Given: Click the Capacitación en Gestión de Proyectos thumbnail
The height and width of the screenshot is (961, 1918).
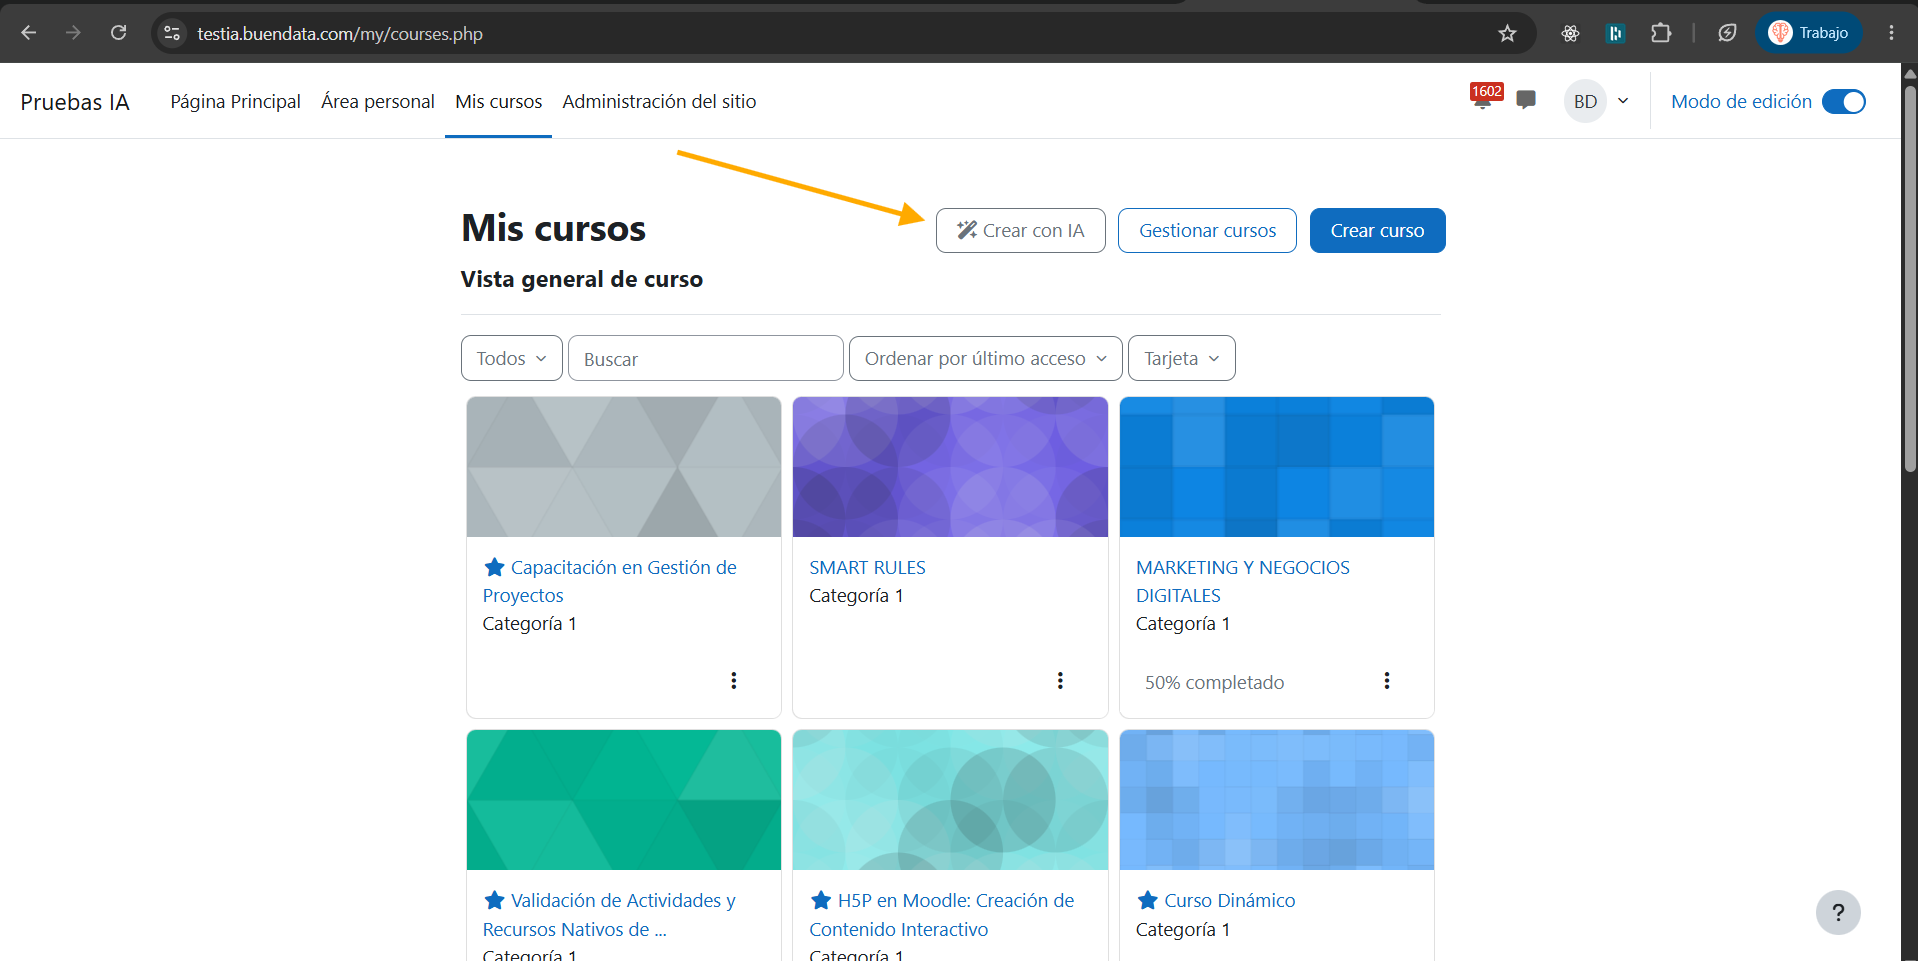Looking at the screenshot, I should [623, 467].
